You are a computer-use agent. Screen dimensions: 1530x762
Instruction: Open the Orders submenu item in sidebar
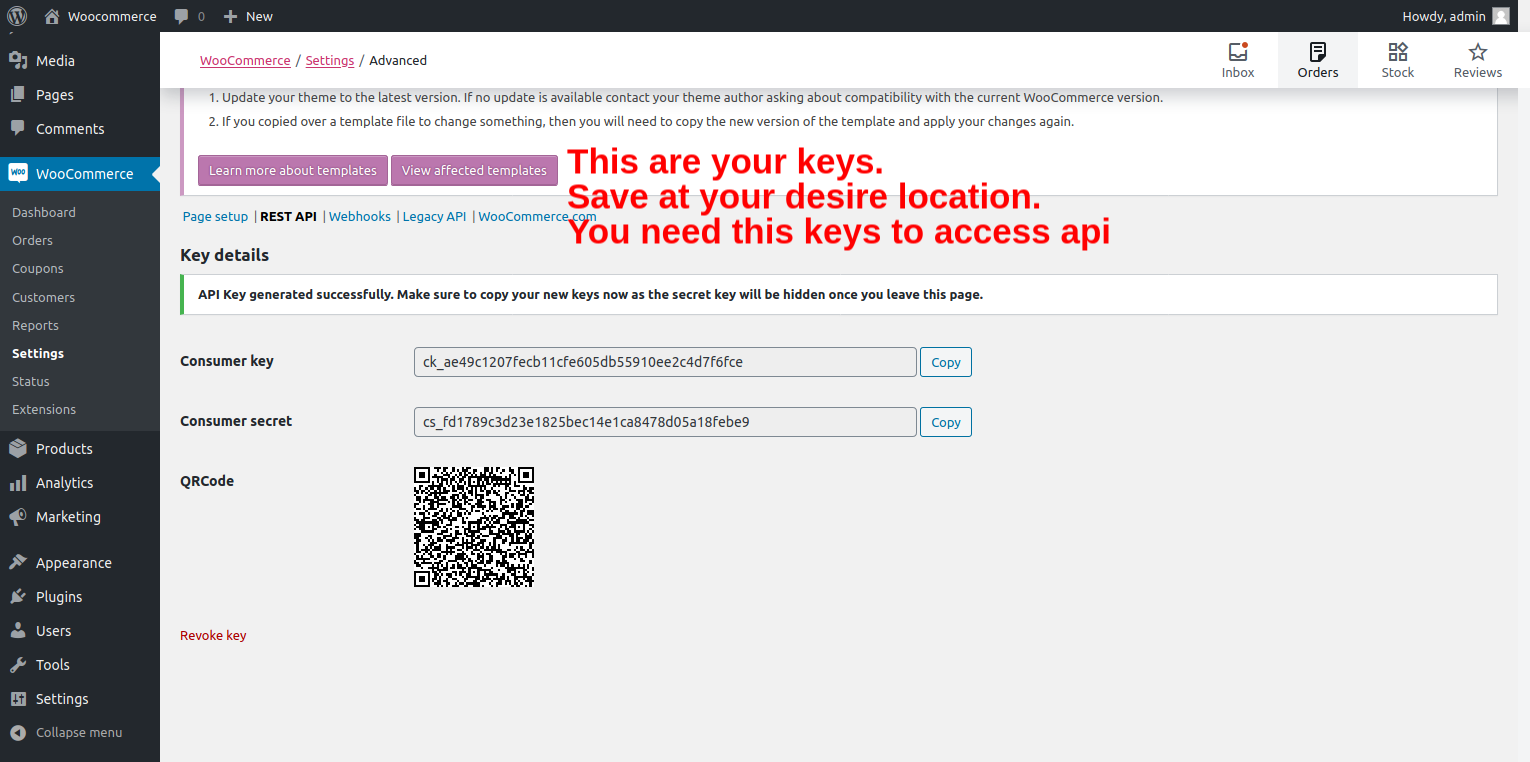[32, 240]
